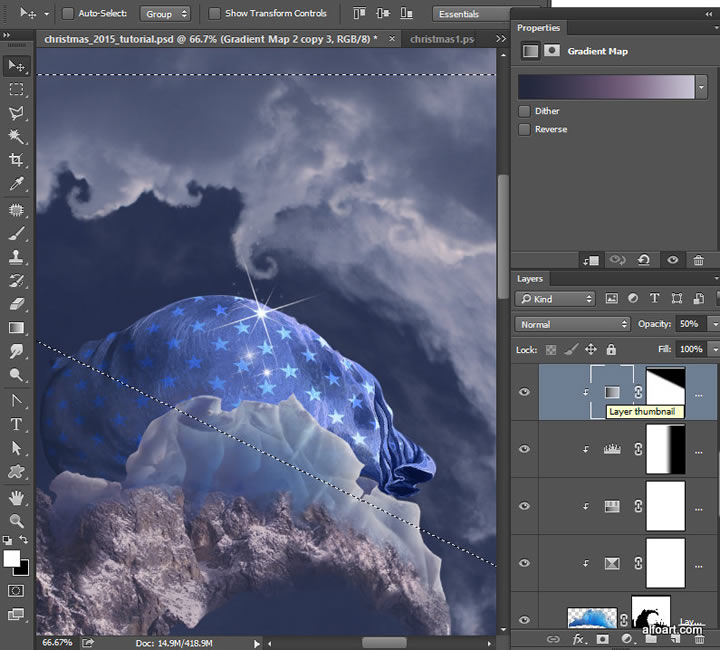Click the Layers panel tab

click(x=530, y=279)
